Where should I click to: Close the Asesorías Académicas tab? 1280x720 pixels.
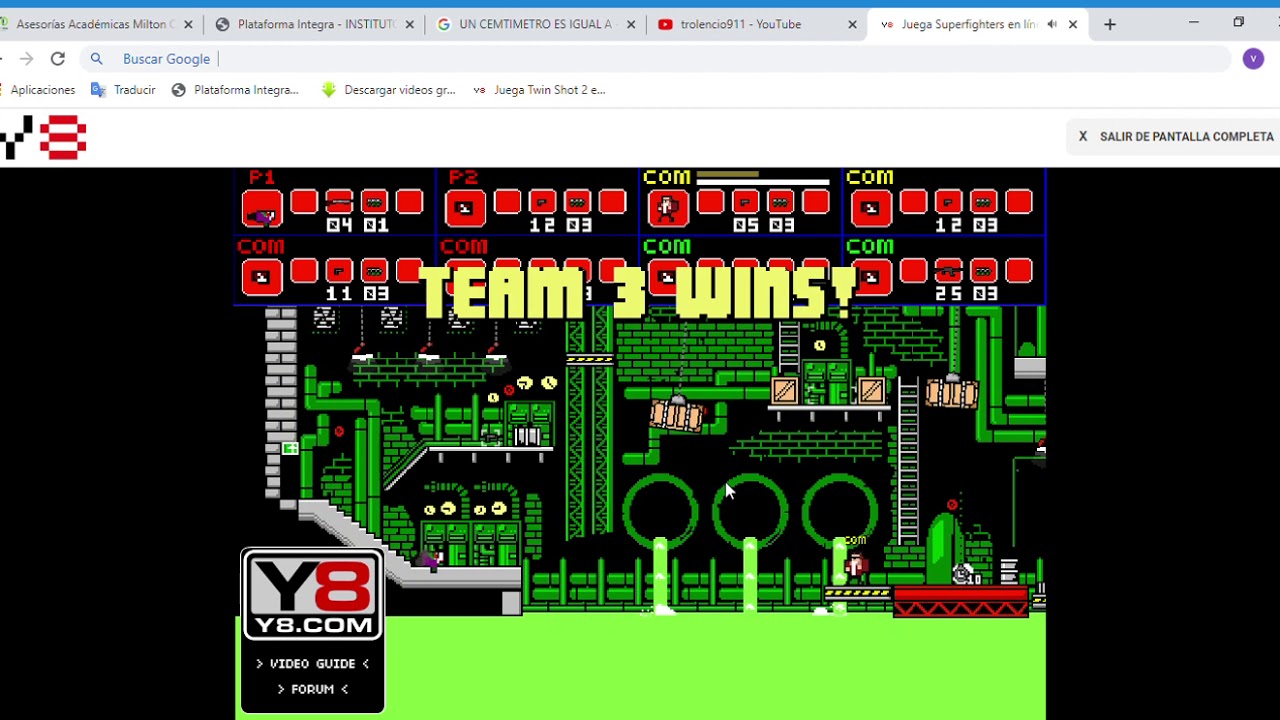(188, 24)
